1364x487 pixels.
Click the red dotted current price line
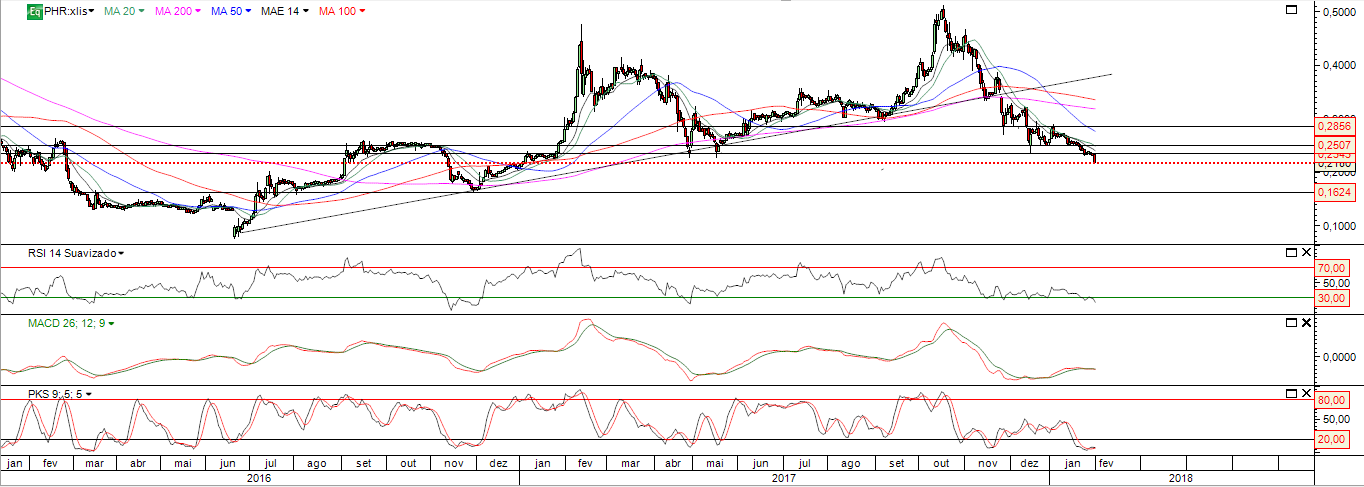coord(655,163)
